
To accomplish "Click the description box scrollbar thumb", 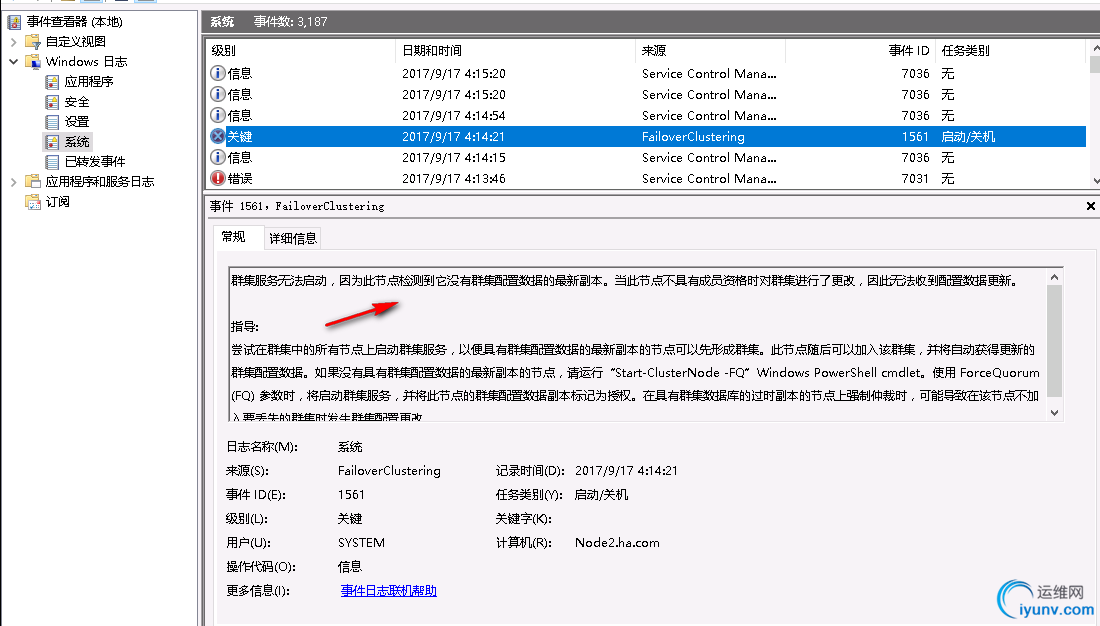I will click(1054, 341).
